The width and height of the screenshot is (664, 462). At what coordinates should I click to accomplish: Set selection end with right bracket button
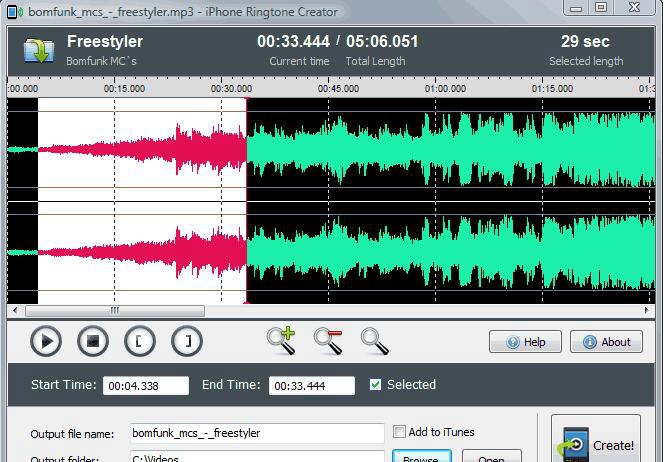[187, 341]
